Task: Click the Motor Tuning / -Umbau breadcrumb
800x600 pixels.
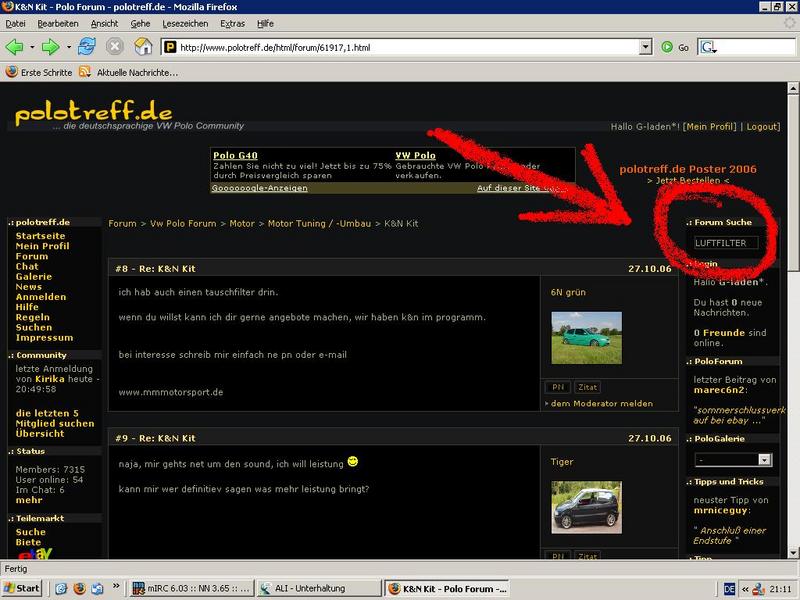Action: [319, 223]
